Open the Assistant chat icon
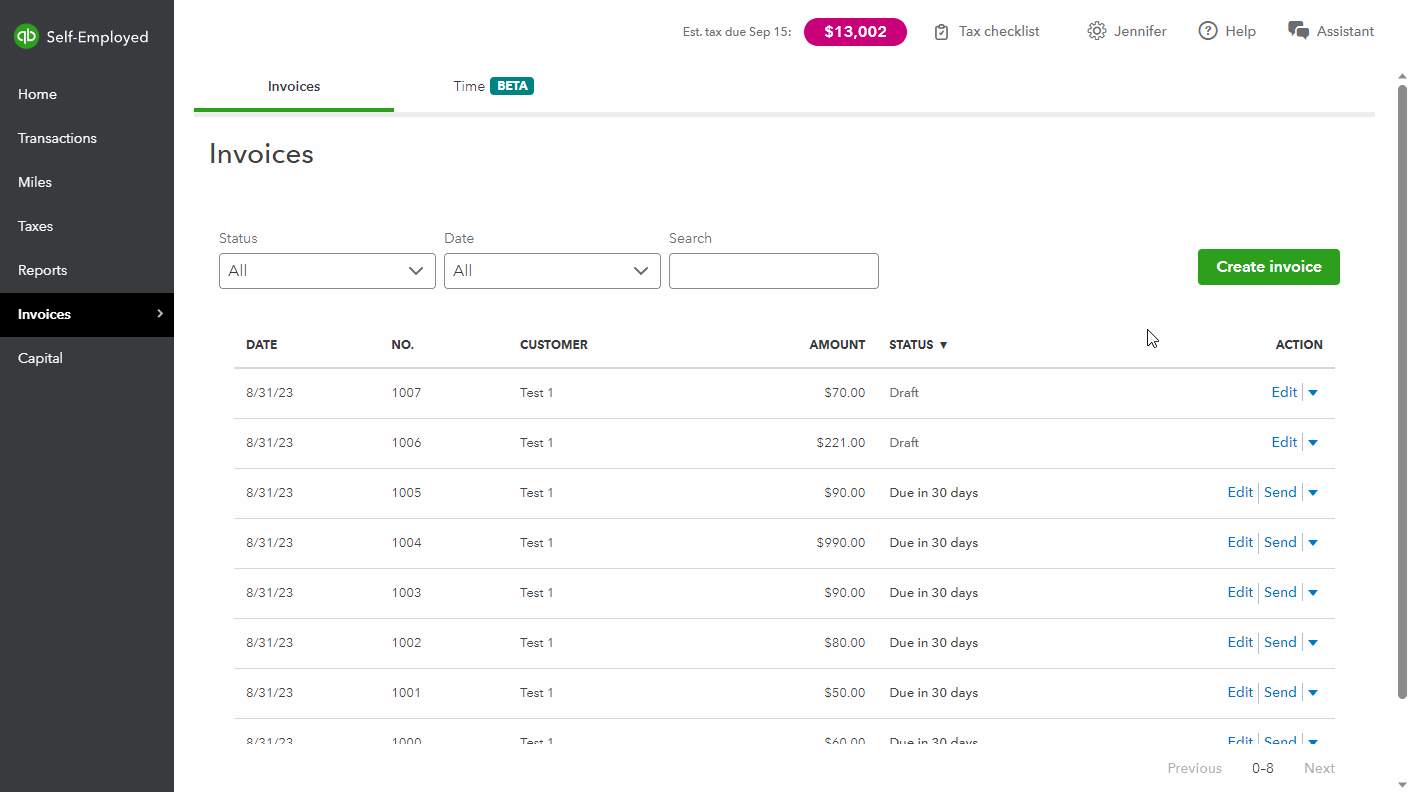 pyautogui.click(x=1299, y=31)
